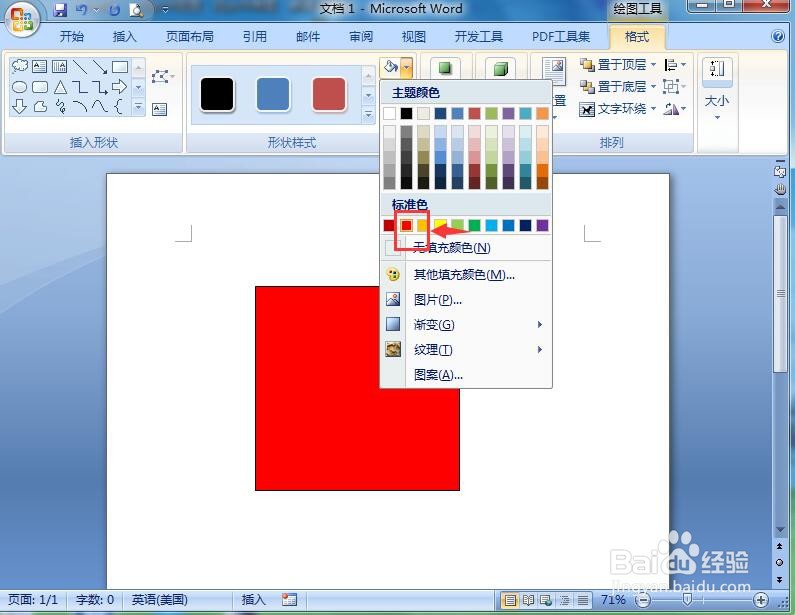Screen dimensions: 795x615
Task: Choose 图片(P)... picture fill
Action: point(466,300)
